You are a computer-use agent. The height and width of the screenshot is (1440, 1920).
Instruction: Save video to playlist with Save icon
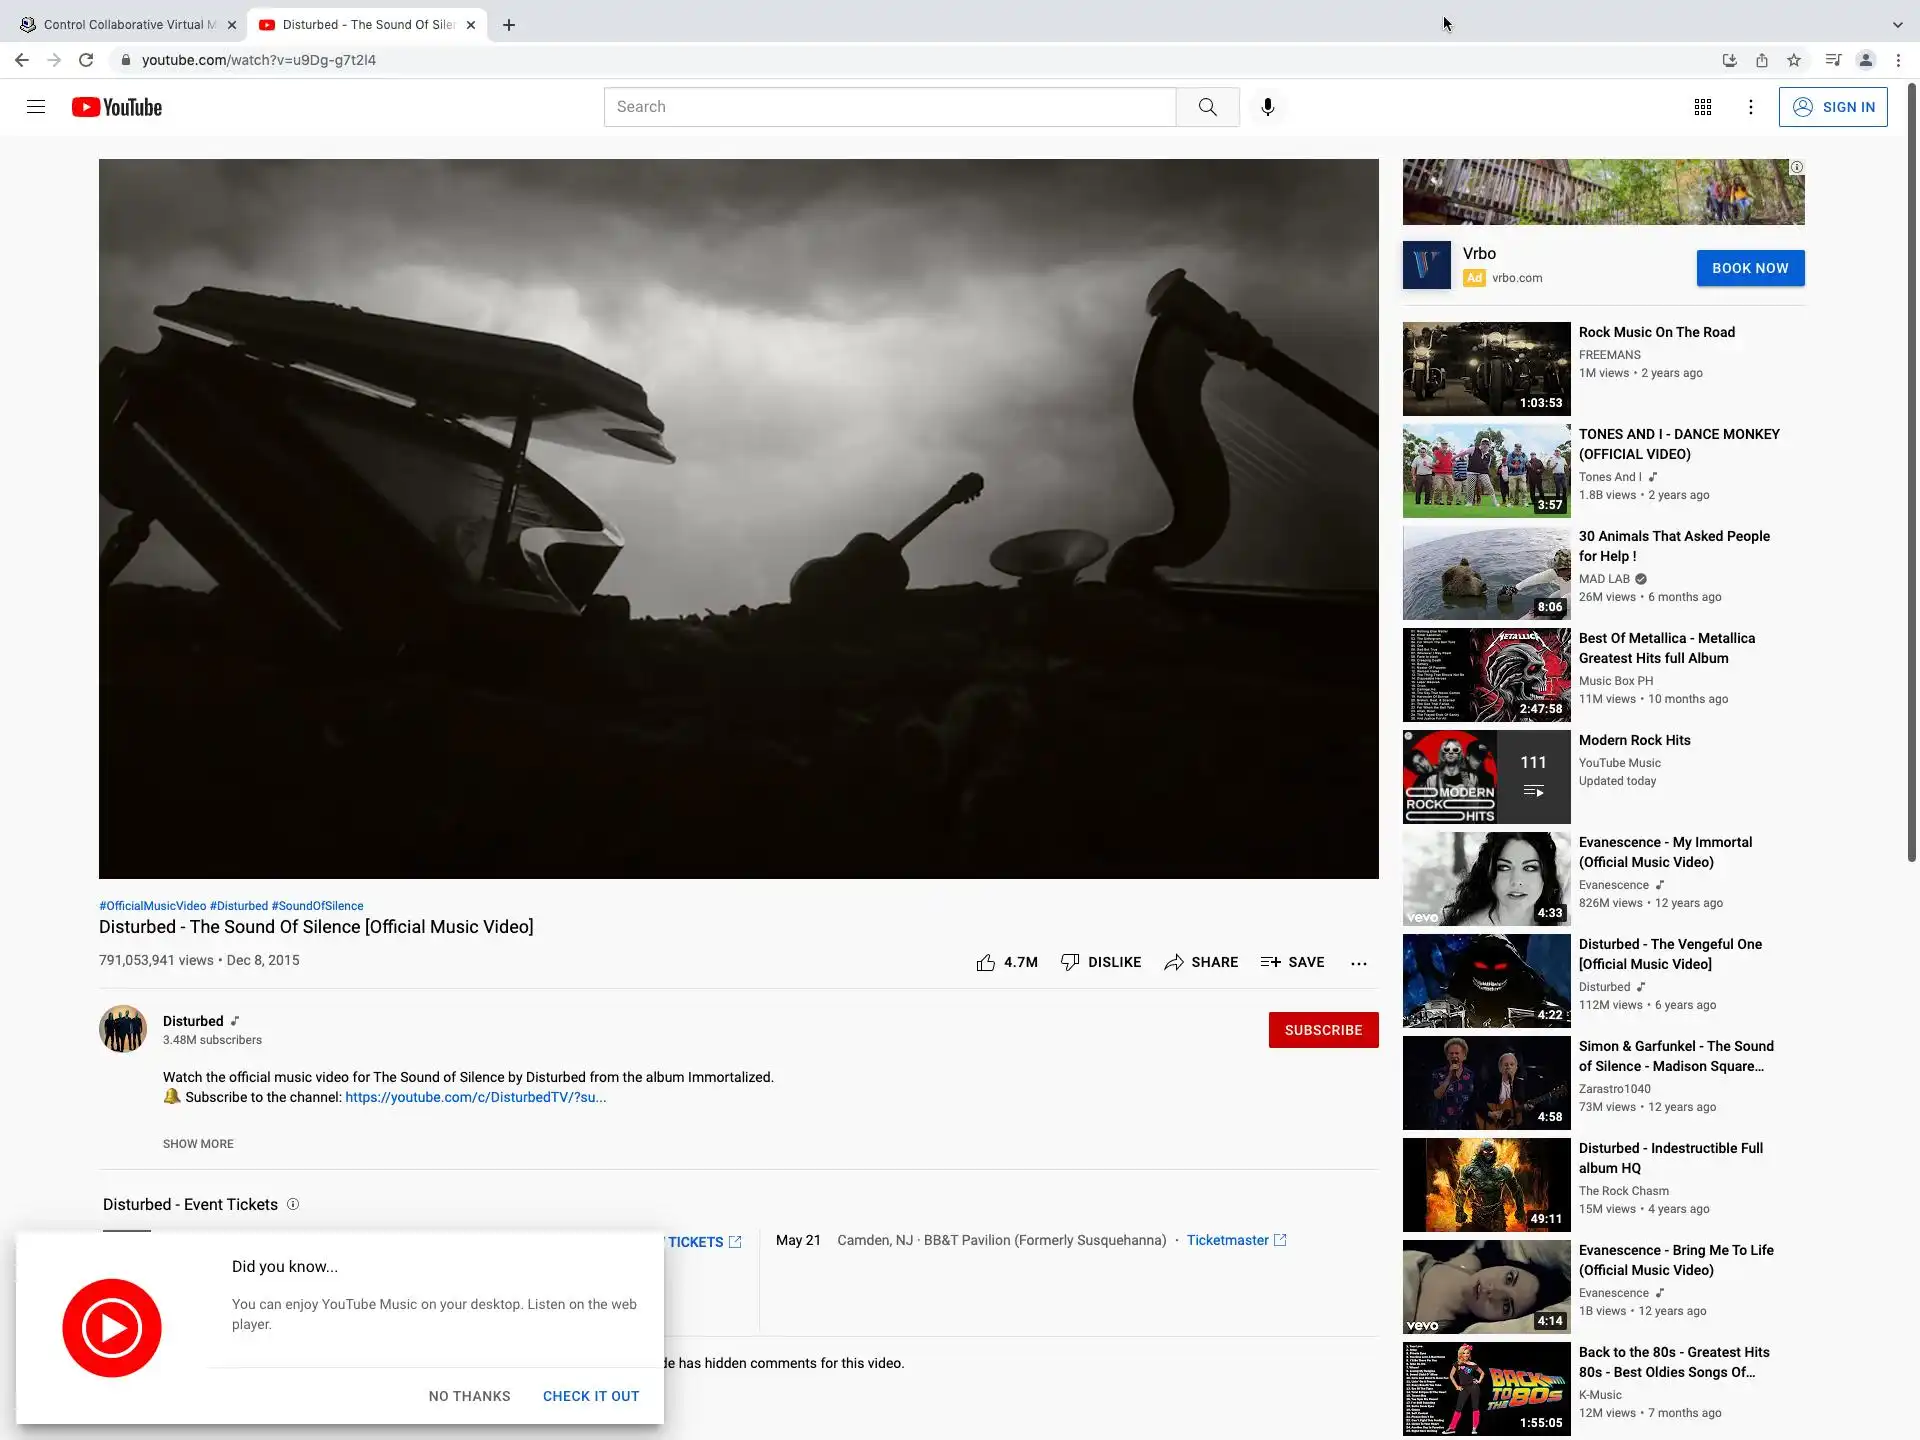tap(1271, 962)
